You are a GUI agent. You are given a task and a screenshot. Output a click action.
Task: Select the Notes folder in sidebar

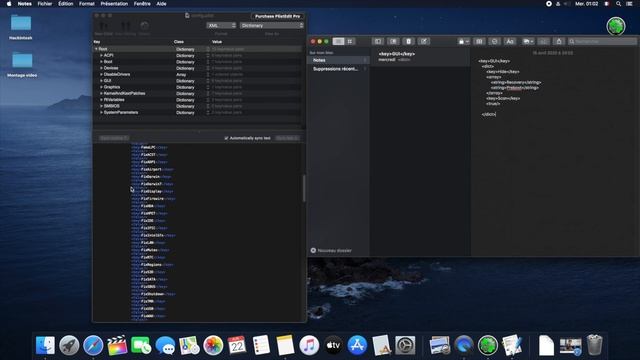click(338, 60)
